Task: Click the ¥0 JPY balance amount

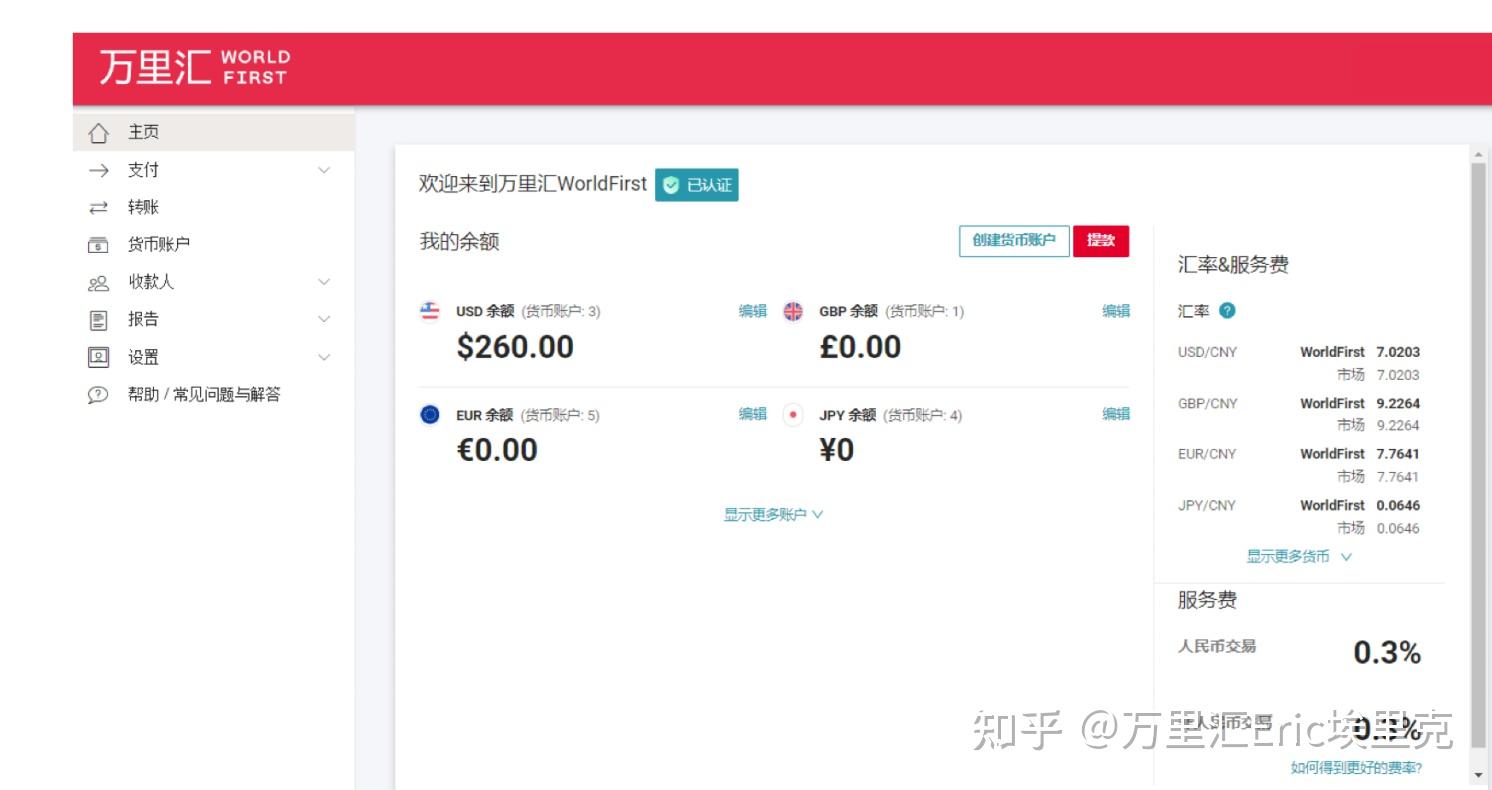Action: point(837,450)
